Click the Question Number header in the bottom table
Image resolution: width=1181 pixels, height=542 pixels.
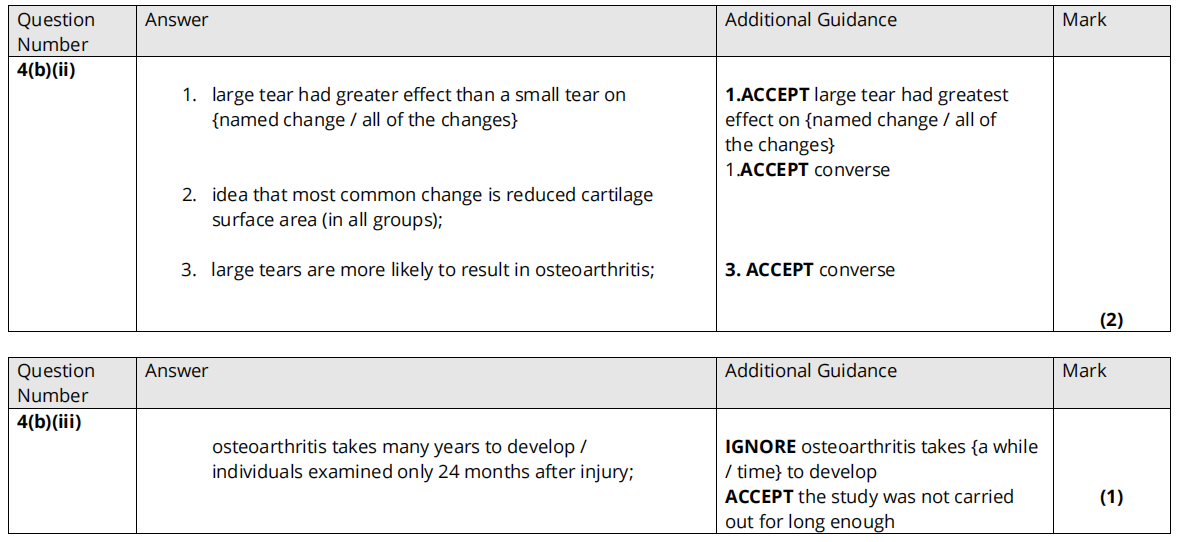tap(56, 383)
